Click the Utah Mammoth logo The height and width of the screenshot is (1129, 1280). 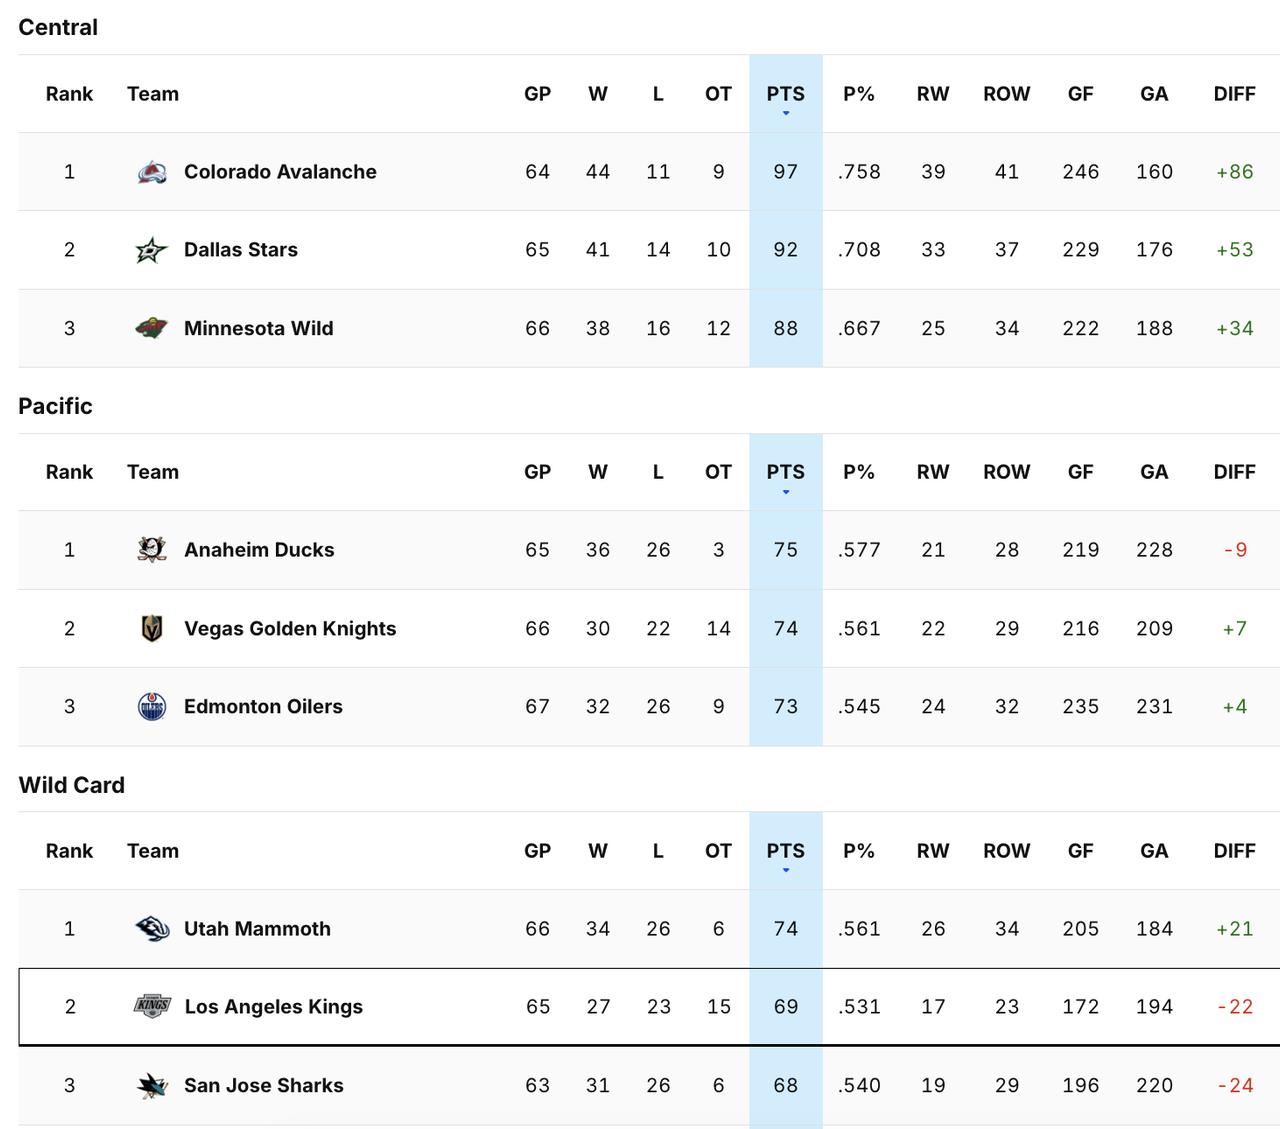(151, 928)
